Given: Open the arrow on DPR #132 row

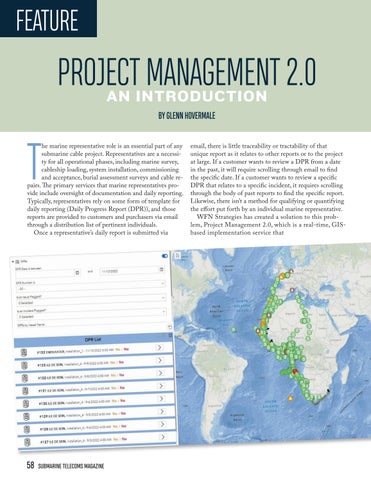Looking at the screenshot, I should coord(161,373).
